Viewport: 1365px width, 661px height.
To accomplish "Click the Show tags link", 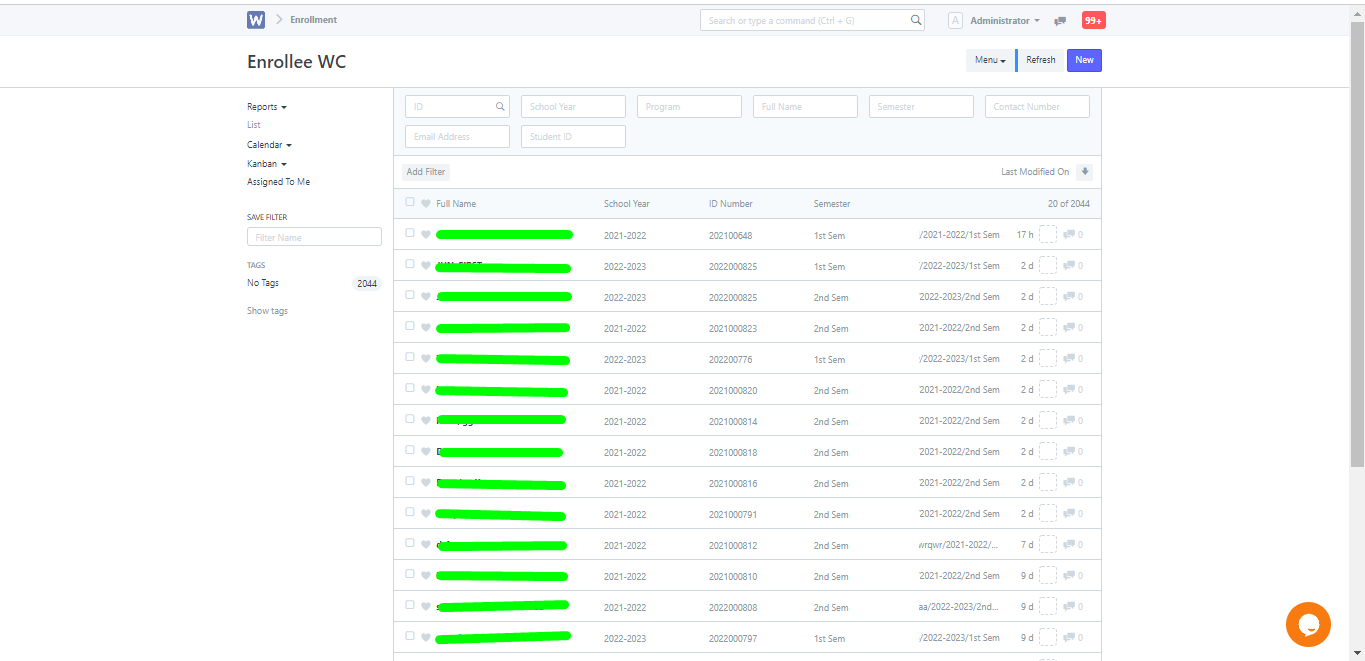I will [x=267, y=311].
